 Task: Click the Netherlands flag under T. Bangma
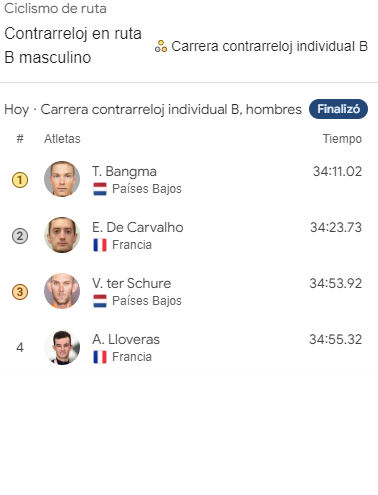(100, 189)
